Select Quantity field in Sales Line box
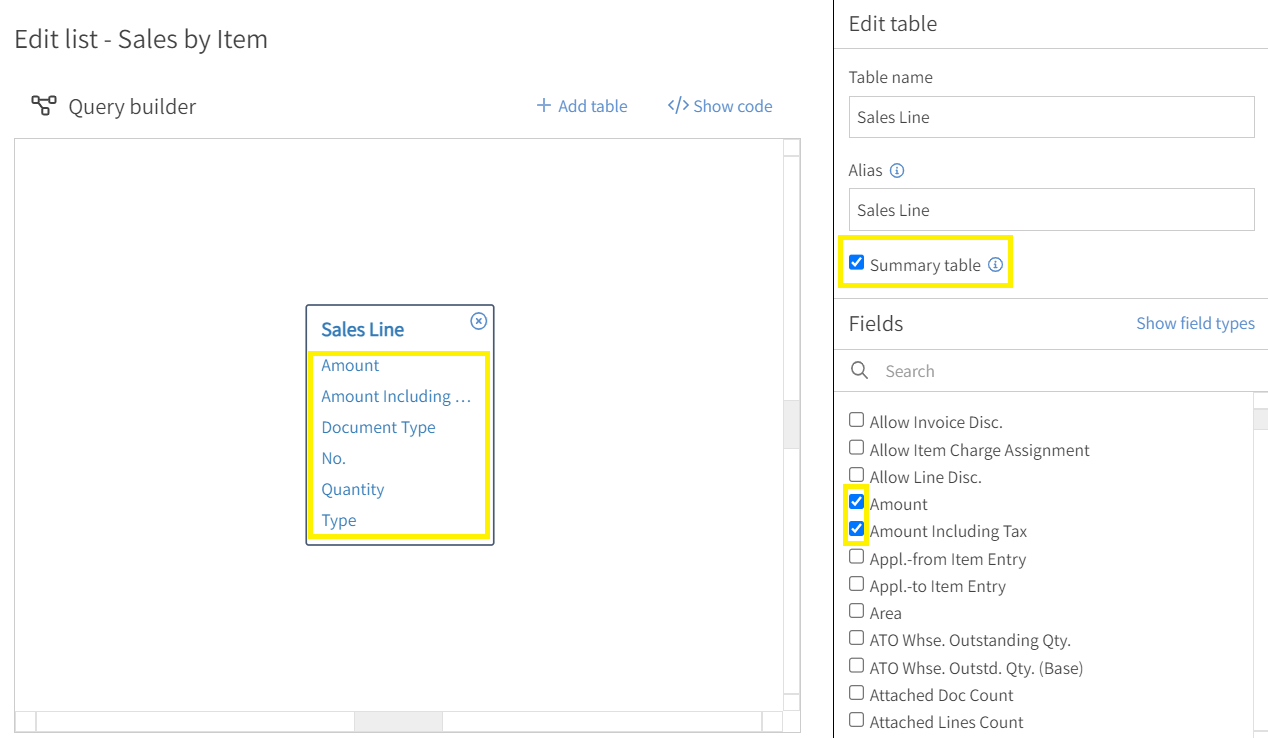1268x738 pixels. point(352,489)
